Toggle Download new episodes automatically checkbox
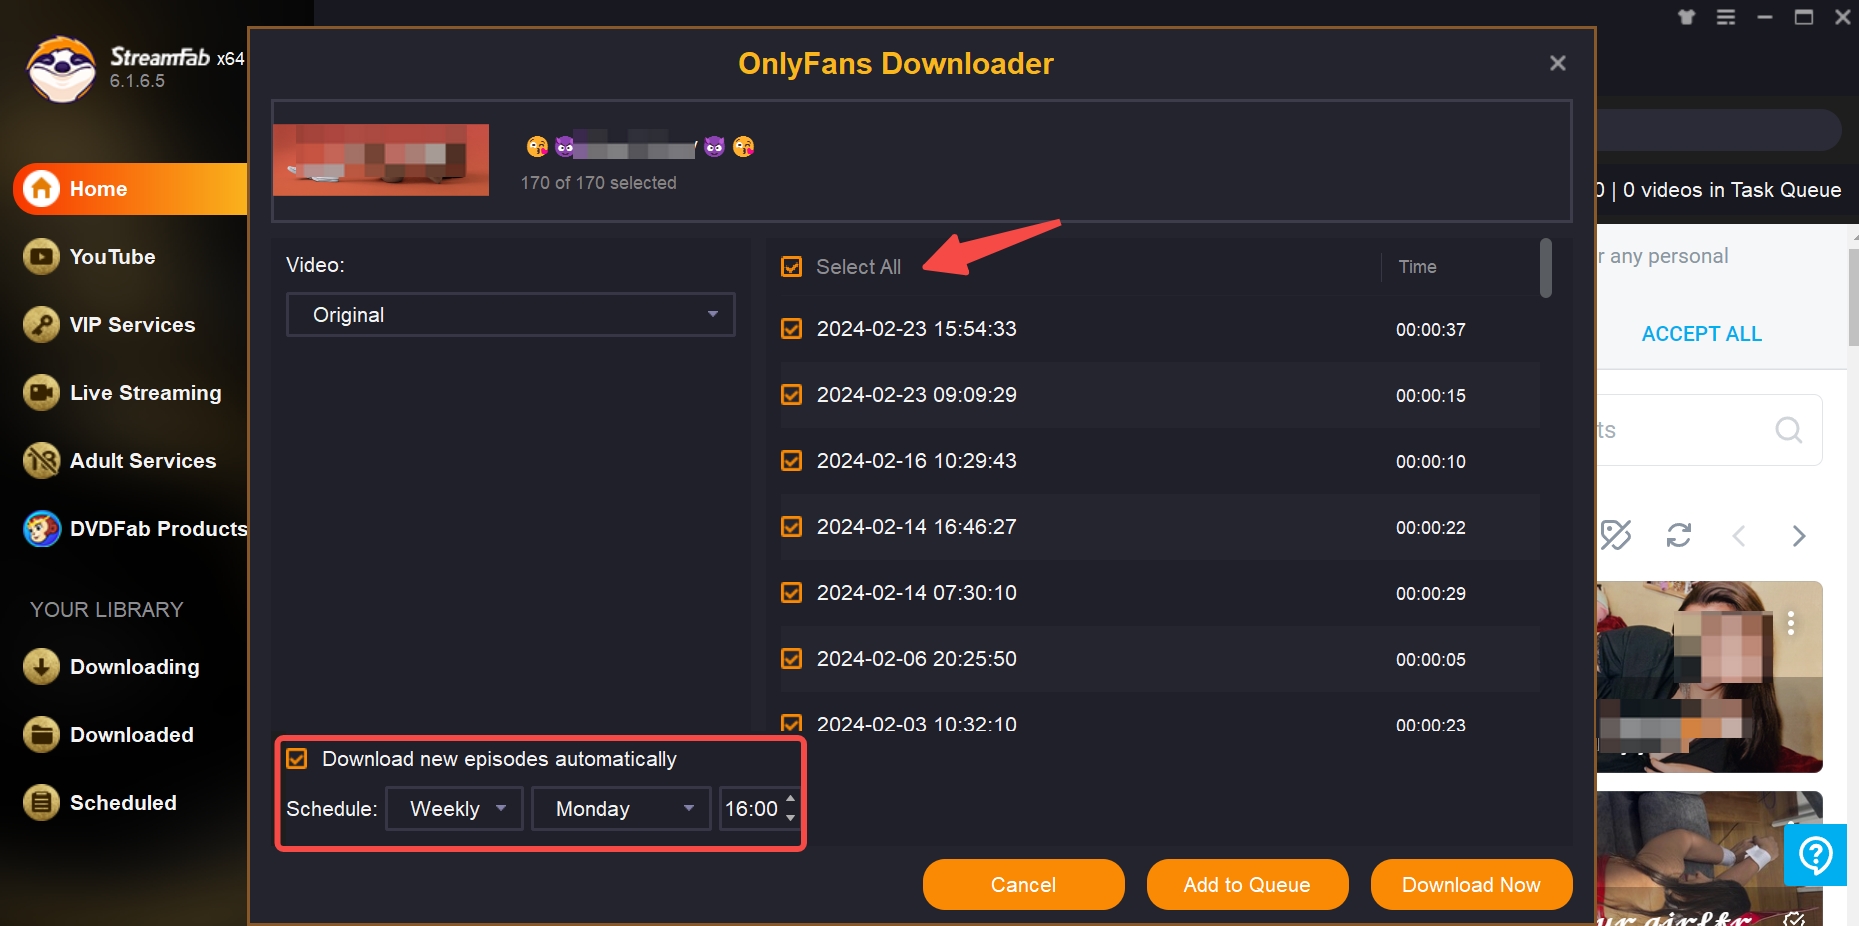 click(297, 759)
